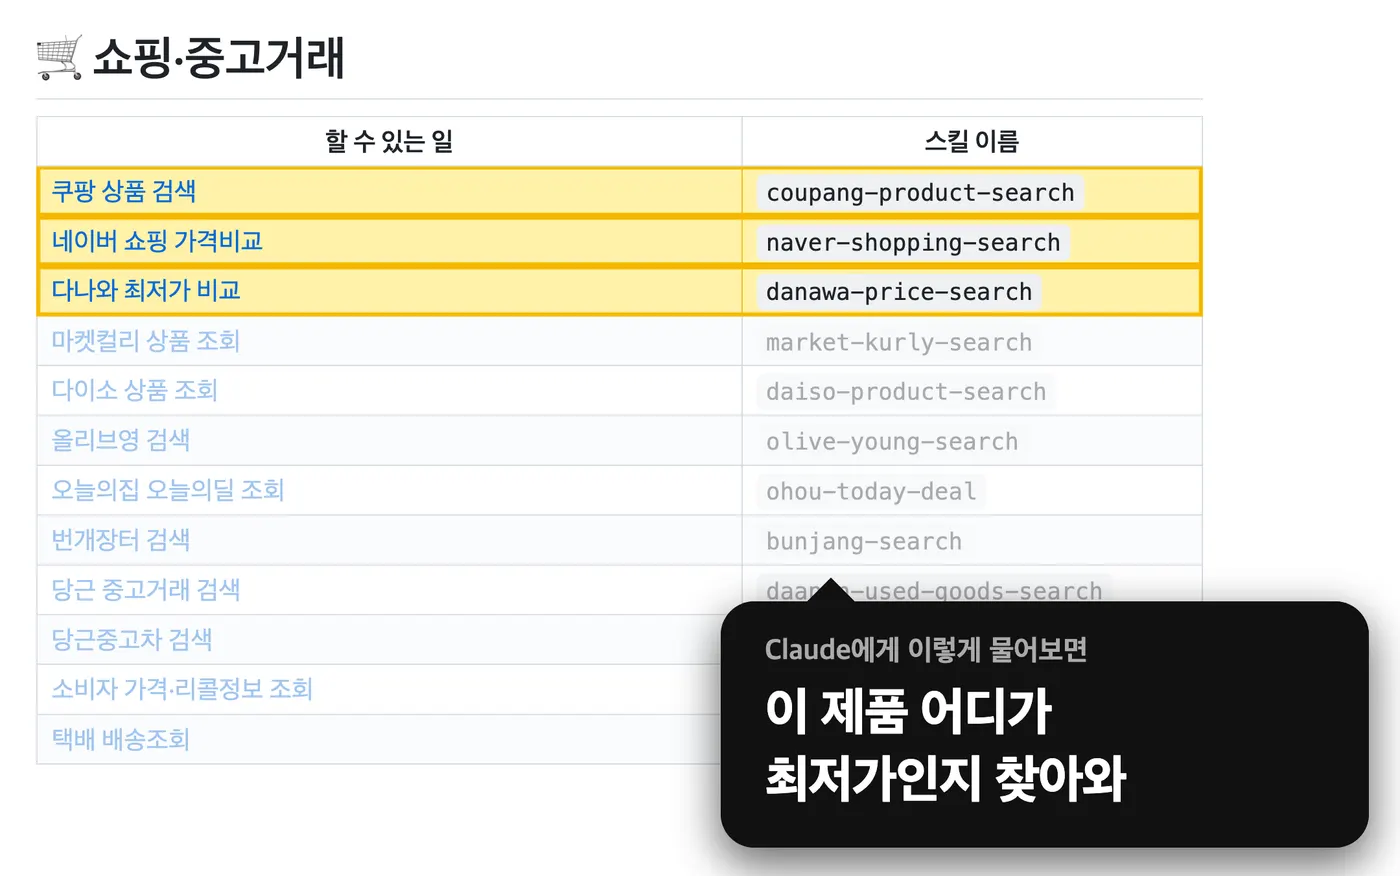
Task: Follow the 번개장터 검색 link
Action: (121, 540)
